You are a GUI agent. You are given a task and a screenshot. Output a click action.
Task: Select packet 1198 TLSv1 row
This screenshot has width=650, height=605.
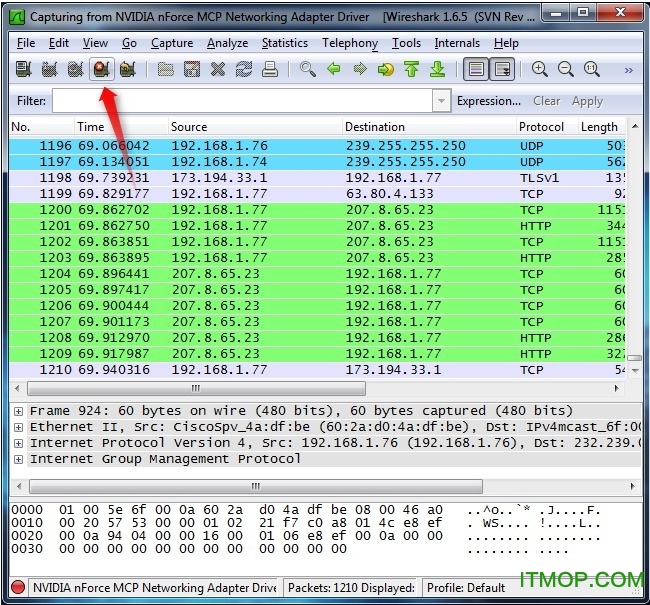[300, 177]
